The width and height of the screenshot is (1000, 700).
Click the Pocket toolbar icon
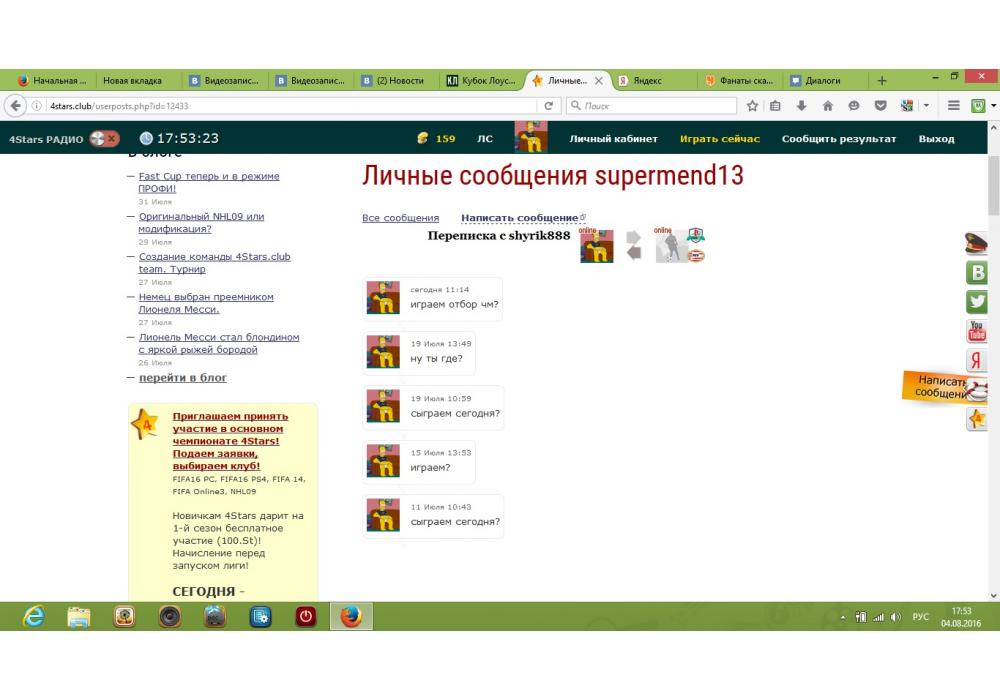coord(881,106)
